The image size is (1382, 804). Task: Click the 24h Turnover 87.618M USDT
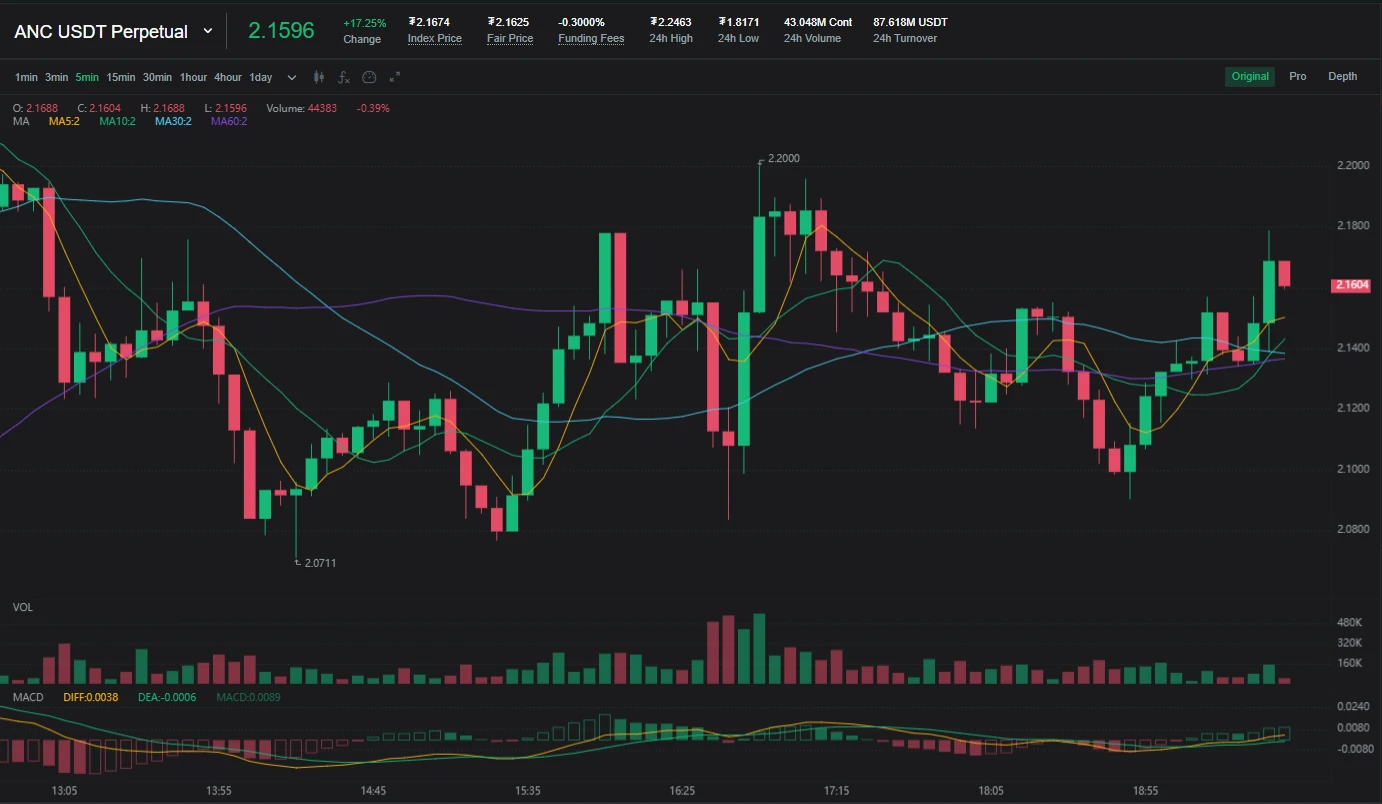(x=910, y=22)
